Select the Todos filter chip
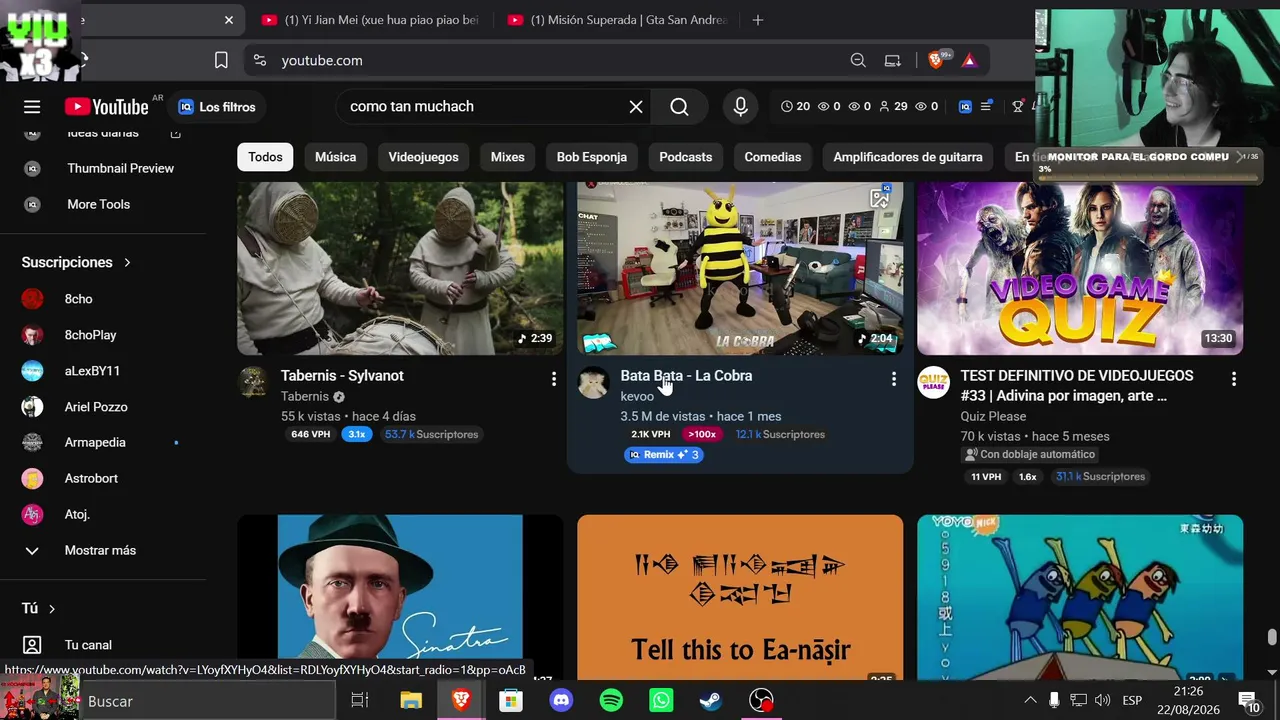Screen dimensions: 1280x720 point(265,157)
